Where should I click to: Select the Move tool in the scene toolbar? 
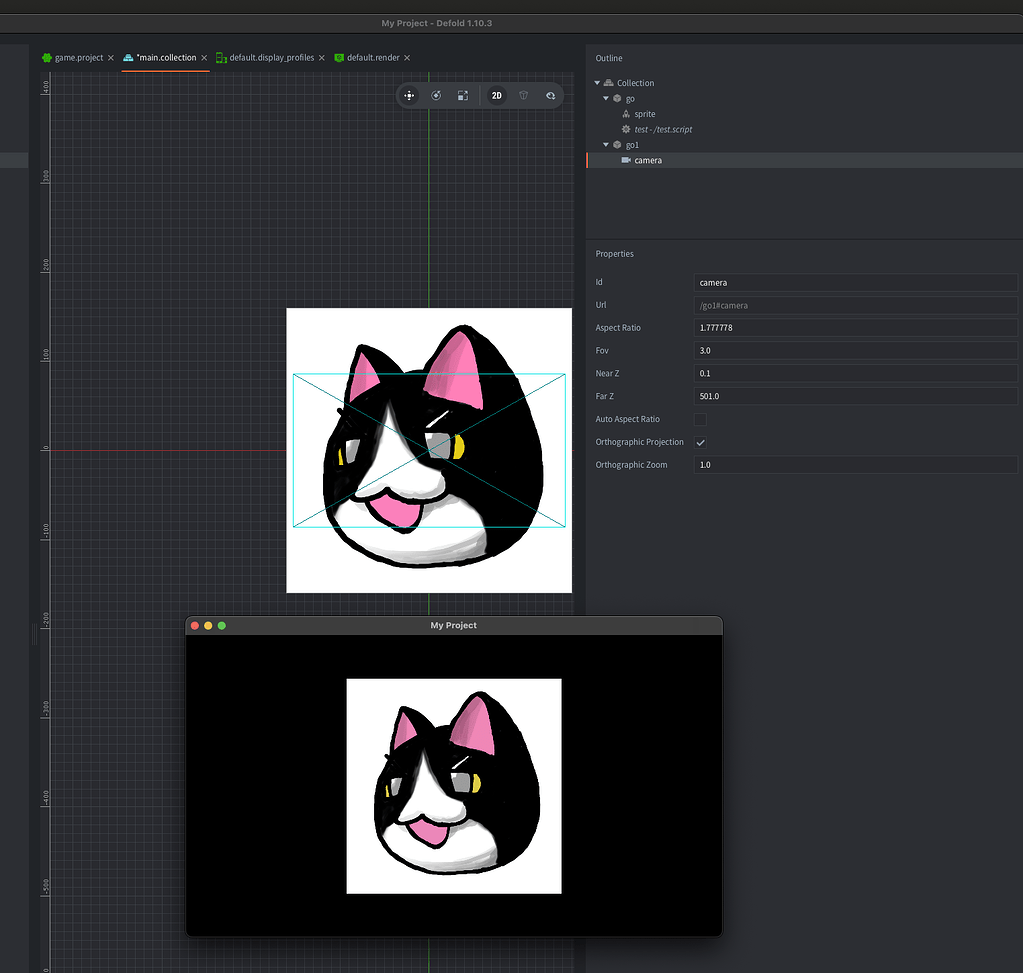(x=409, y=95)
